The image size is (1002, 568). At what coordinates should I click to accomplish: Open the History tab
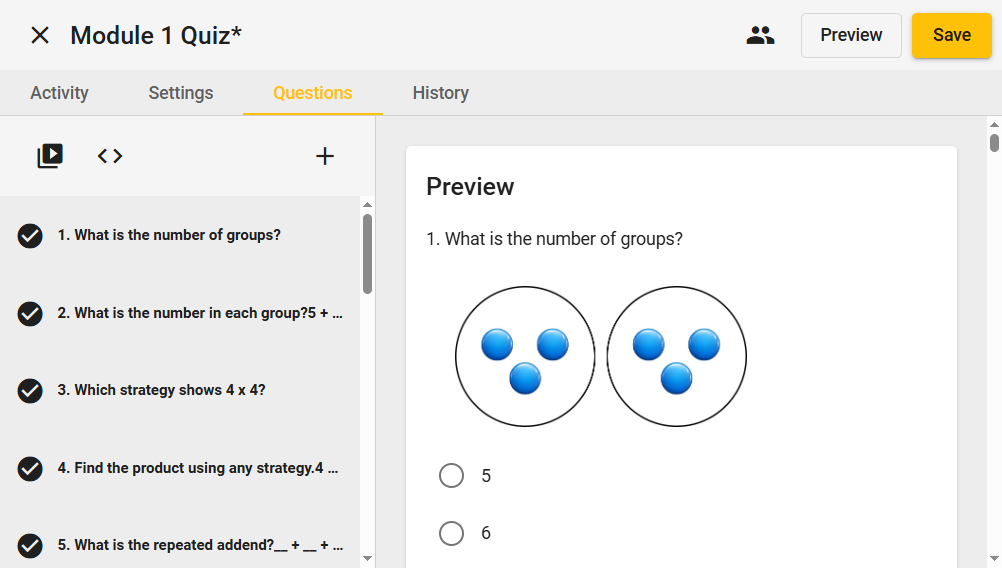441,93
